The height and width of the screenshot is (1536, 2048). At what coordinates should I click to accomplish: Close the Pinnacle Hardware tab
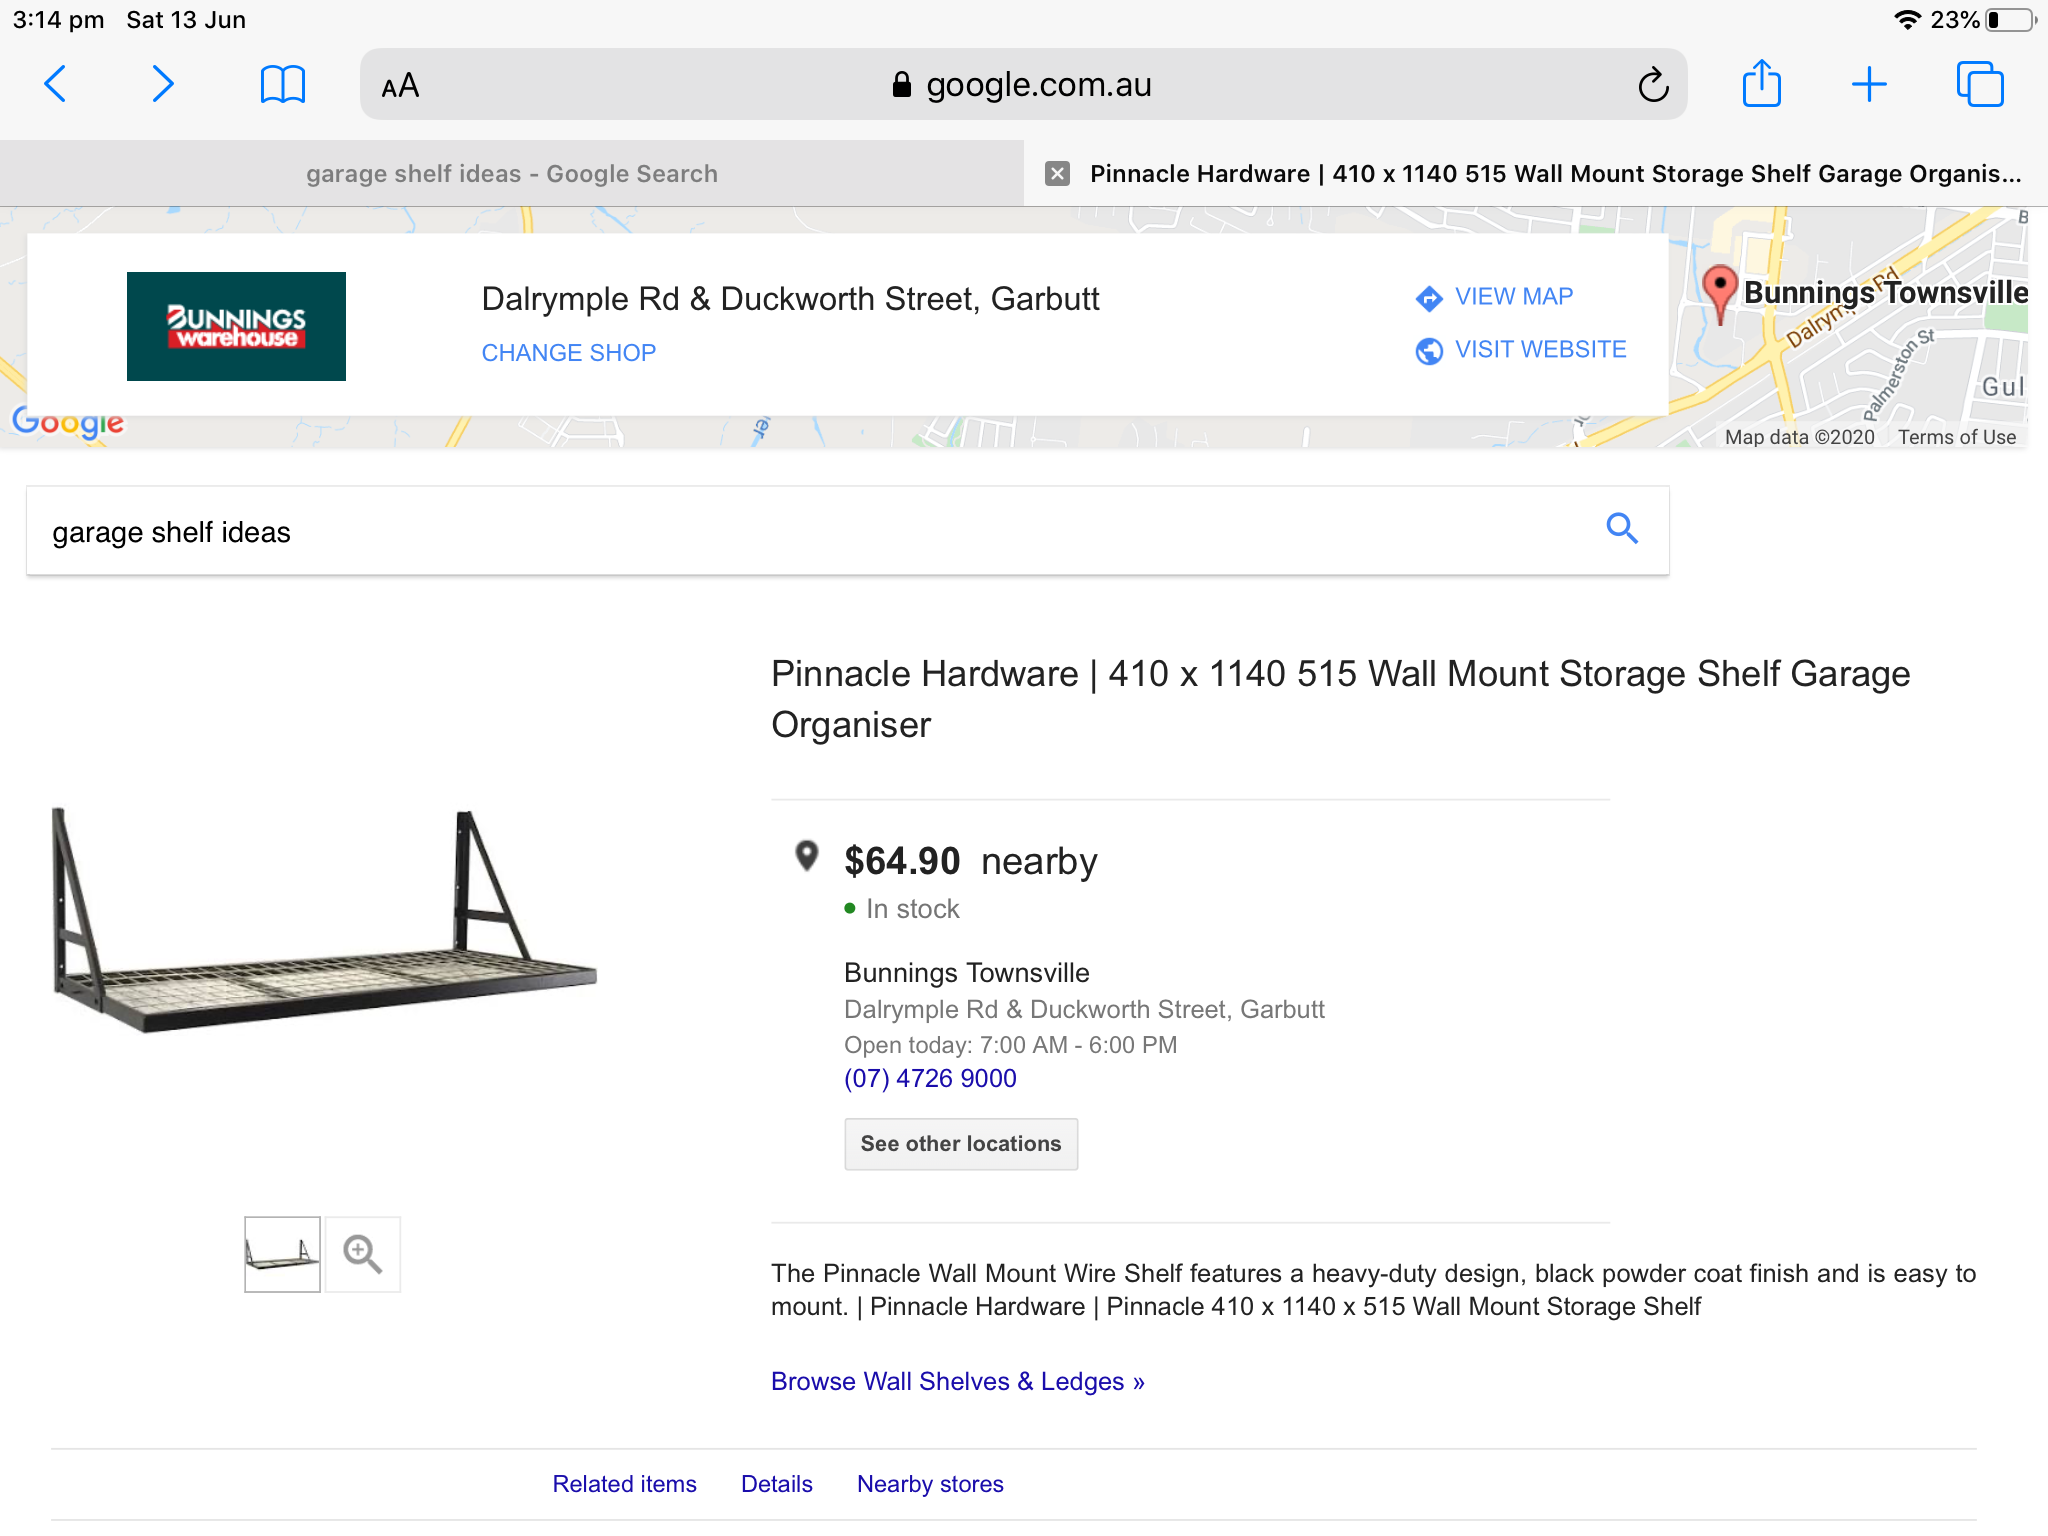1057,174
